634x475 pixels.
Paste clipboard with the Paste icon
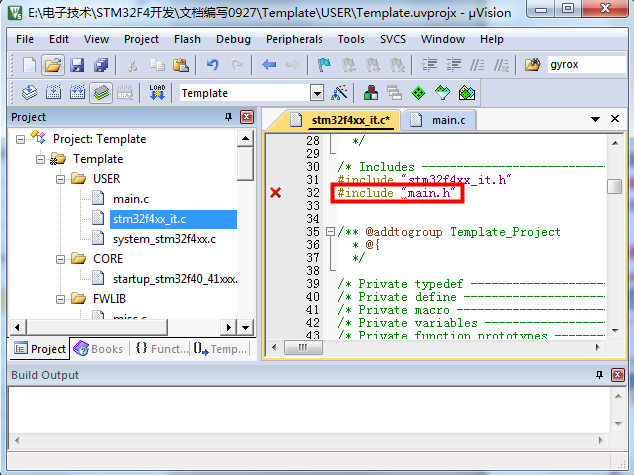pyautogui.click(x=181, y=65)
